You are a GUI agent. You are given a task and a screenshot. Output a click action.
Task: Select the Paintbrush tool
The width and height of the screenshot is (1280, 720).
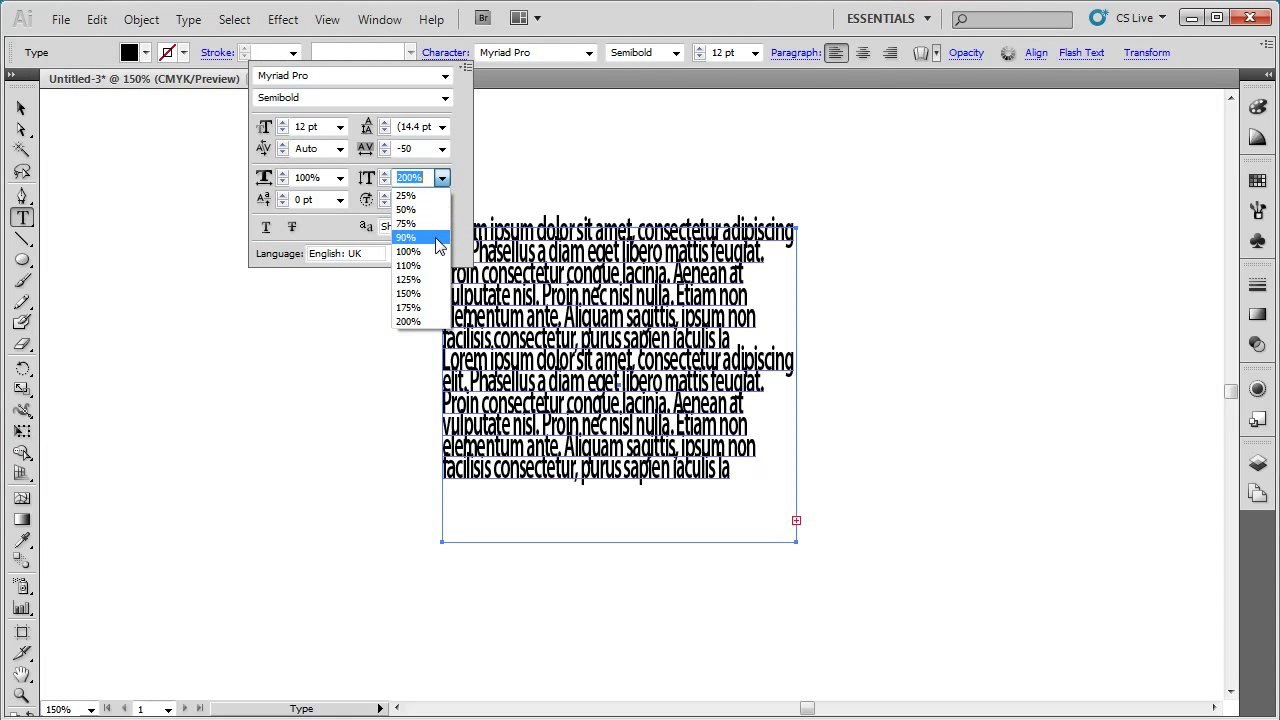pos(21,280)
